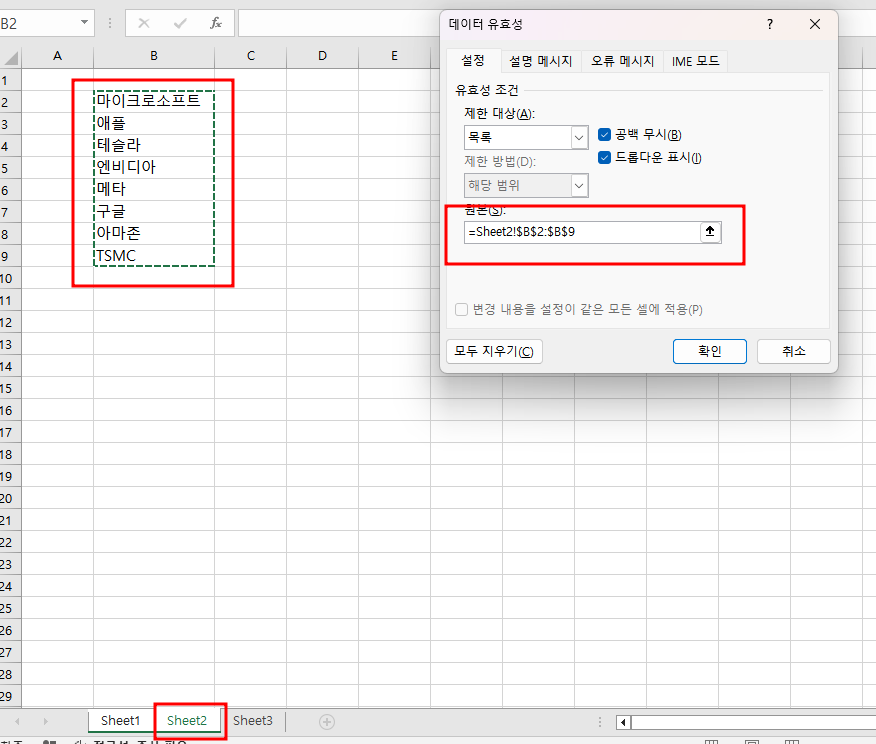Select cell with TSMC
The height and width of the screenshot is (744, 876).
[154, 255]
